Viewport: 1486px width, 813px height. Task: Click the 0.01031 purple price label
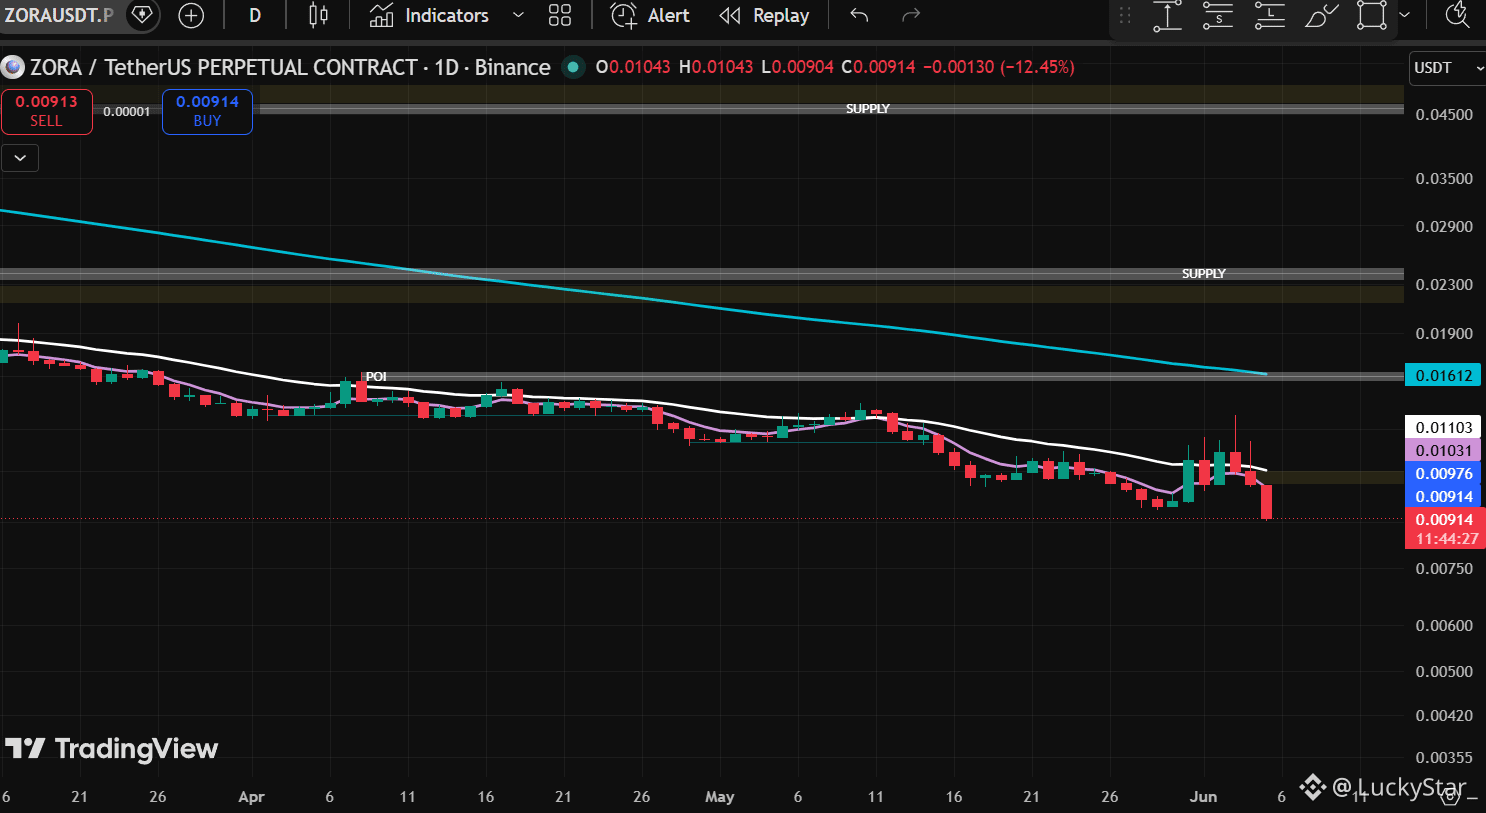click(x=1443, y=450)
